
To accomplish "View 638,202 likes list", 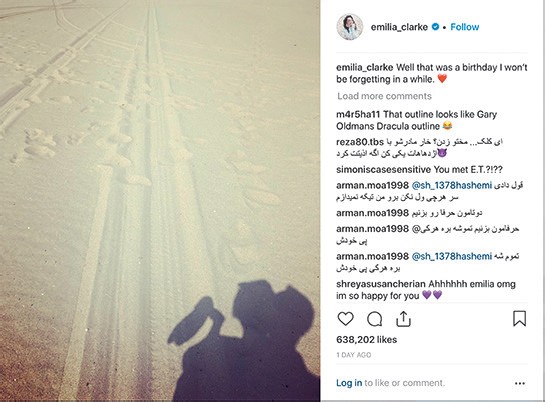I will [366, 339].
